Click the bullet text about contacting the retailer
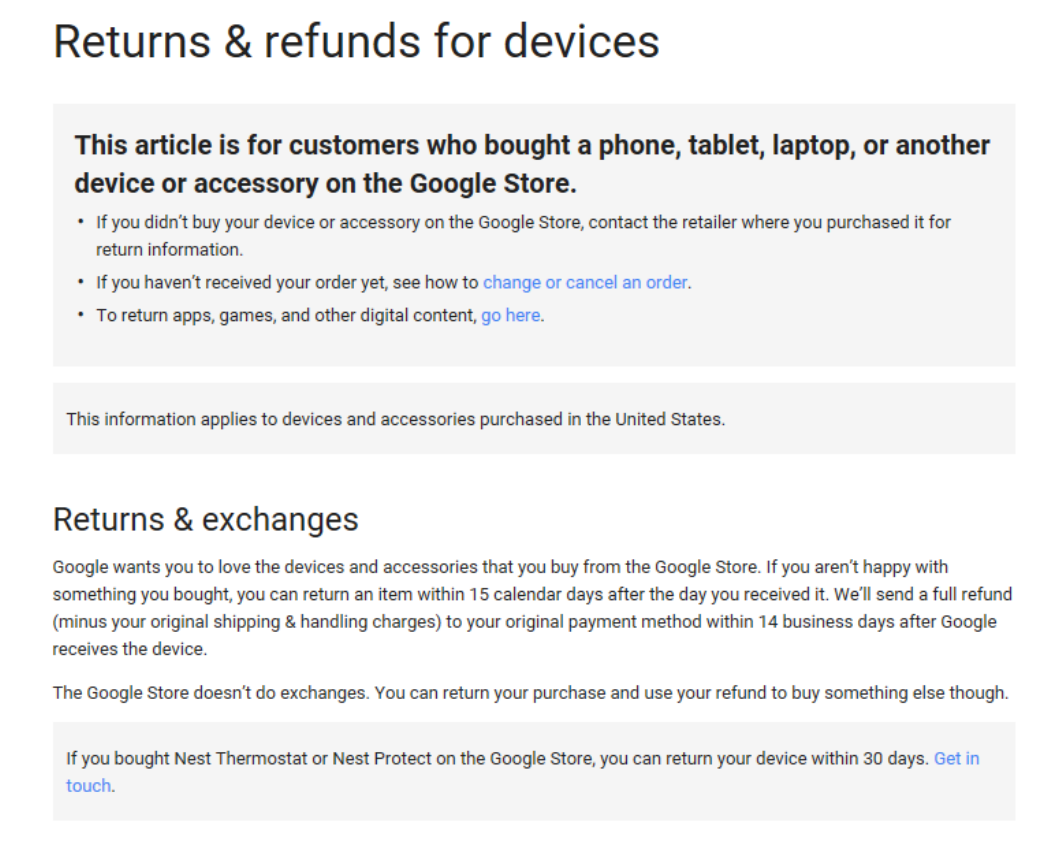 (x=523, y=236)
